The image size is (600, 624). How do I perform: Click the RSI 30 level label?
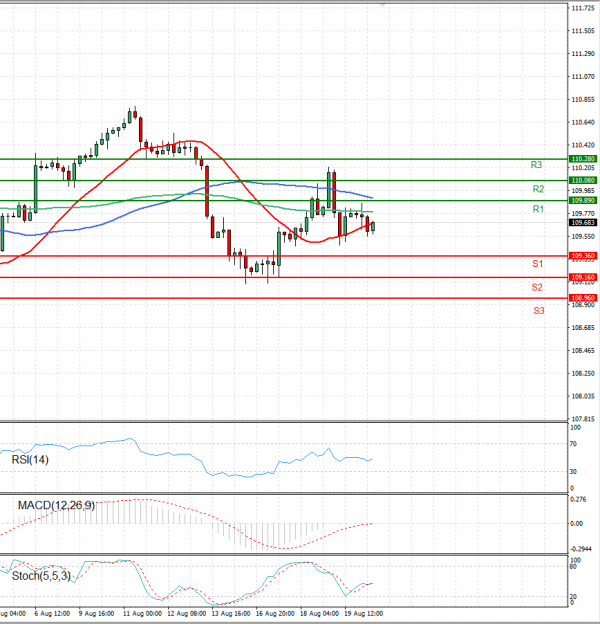[x=573, y=472]
